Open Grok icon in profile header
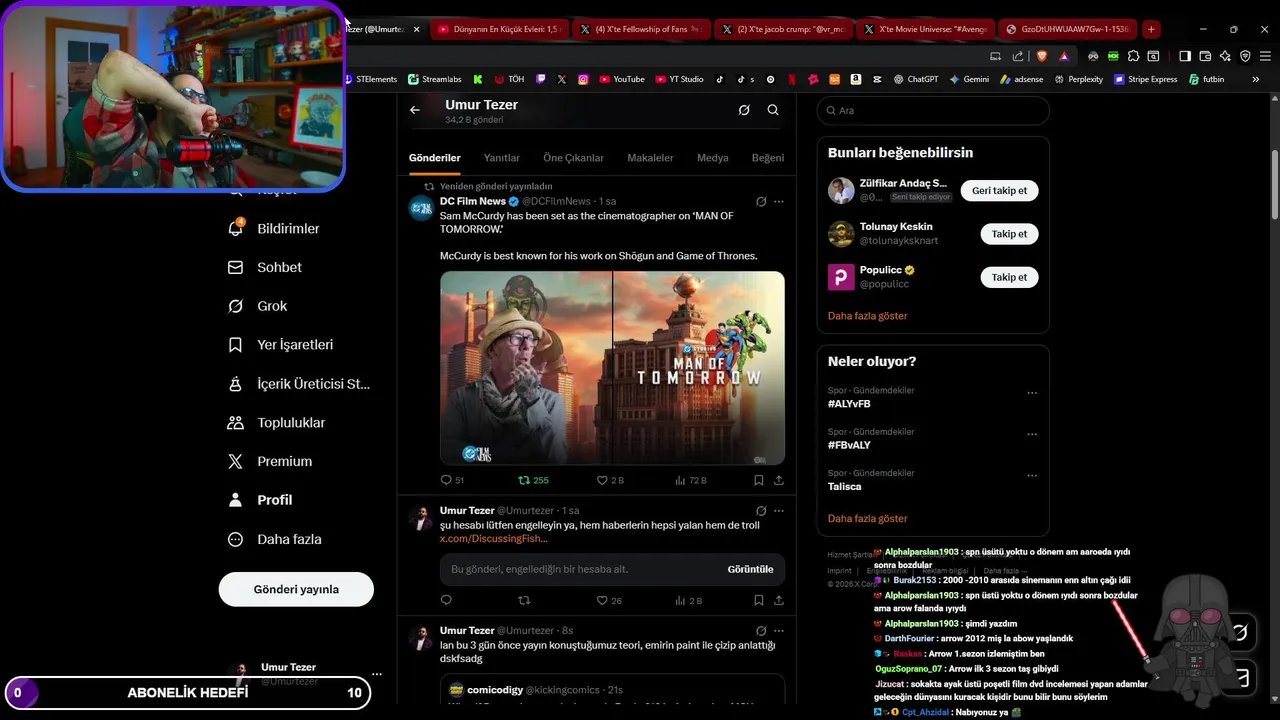Image resolution: width=1280 pixels, height=720 pixels. pos(744,110)
